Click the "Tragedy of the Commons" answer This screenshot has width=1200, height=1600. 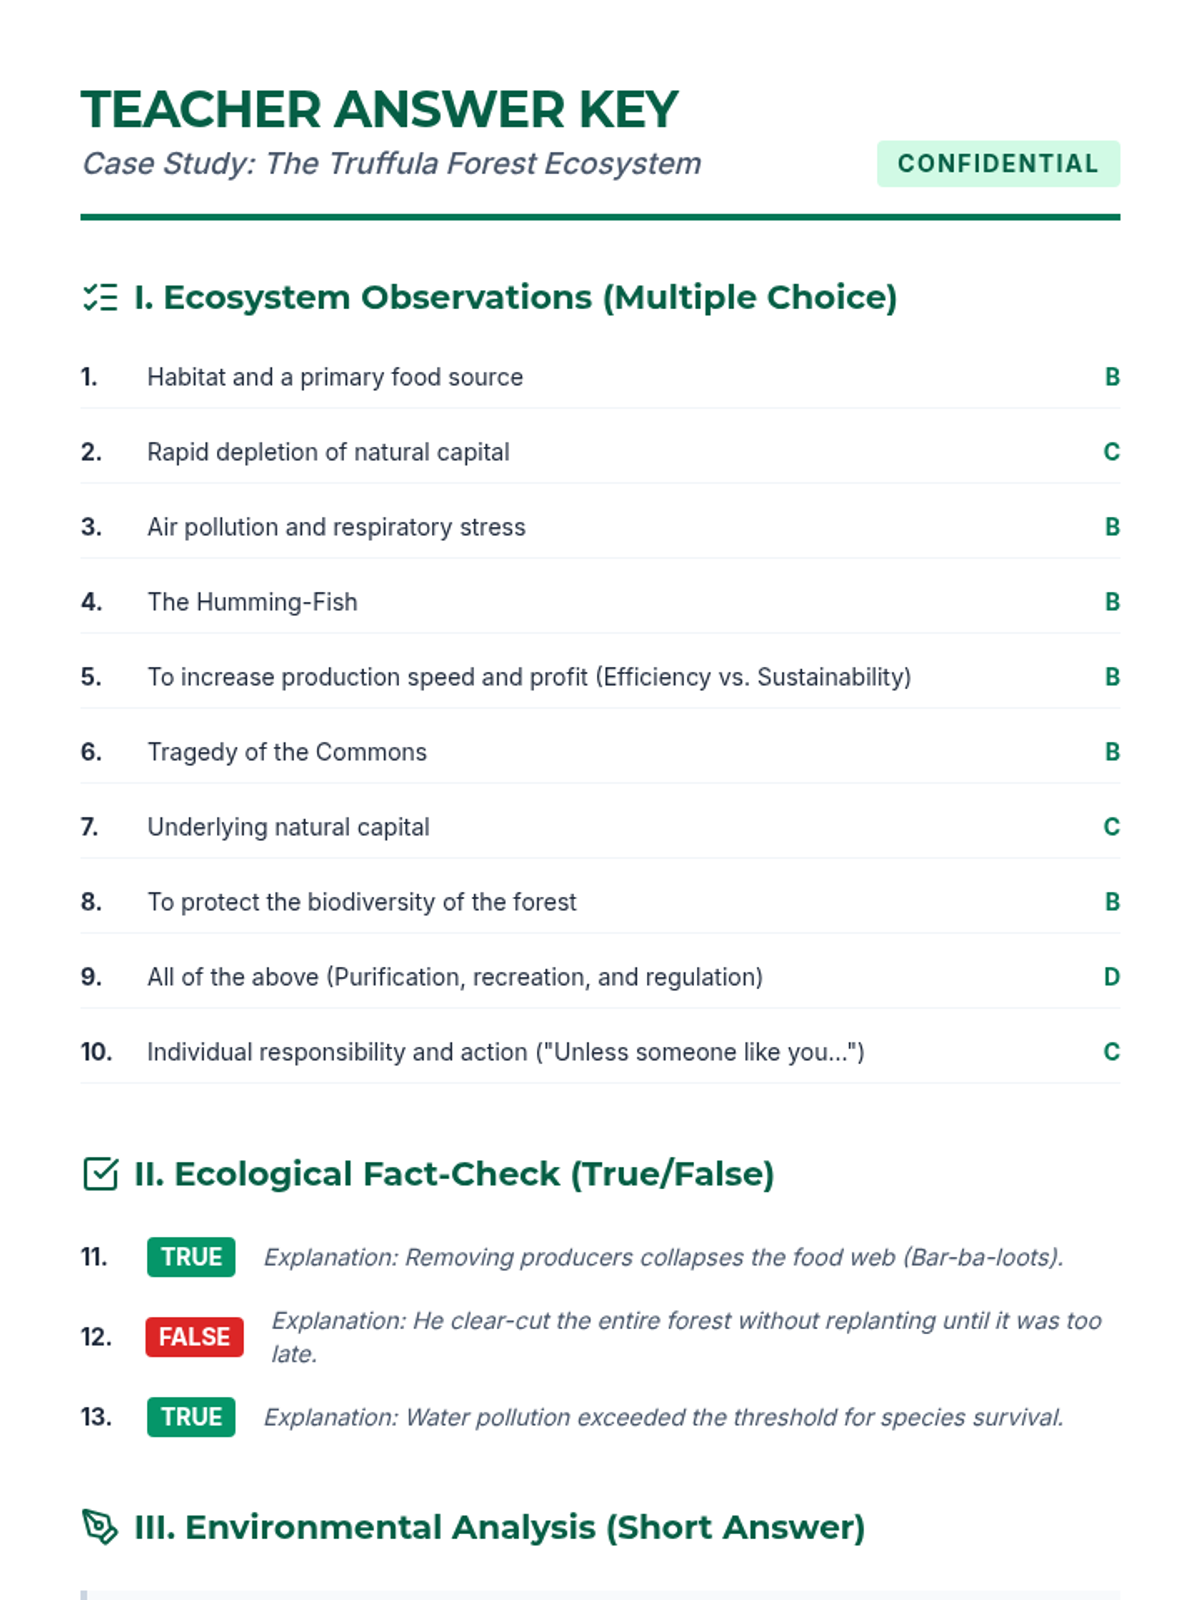point(287,752)
